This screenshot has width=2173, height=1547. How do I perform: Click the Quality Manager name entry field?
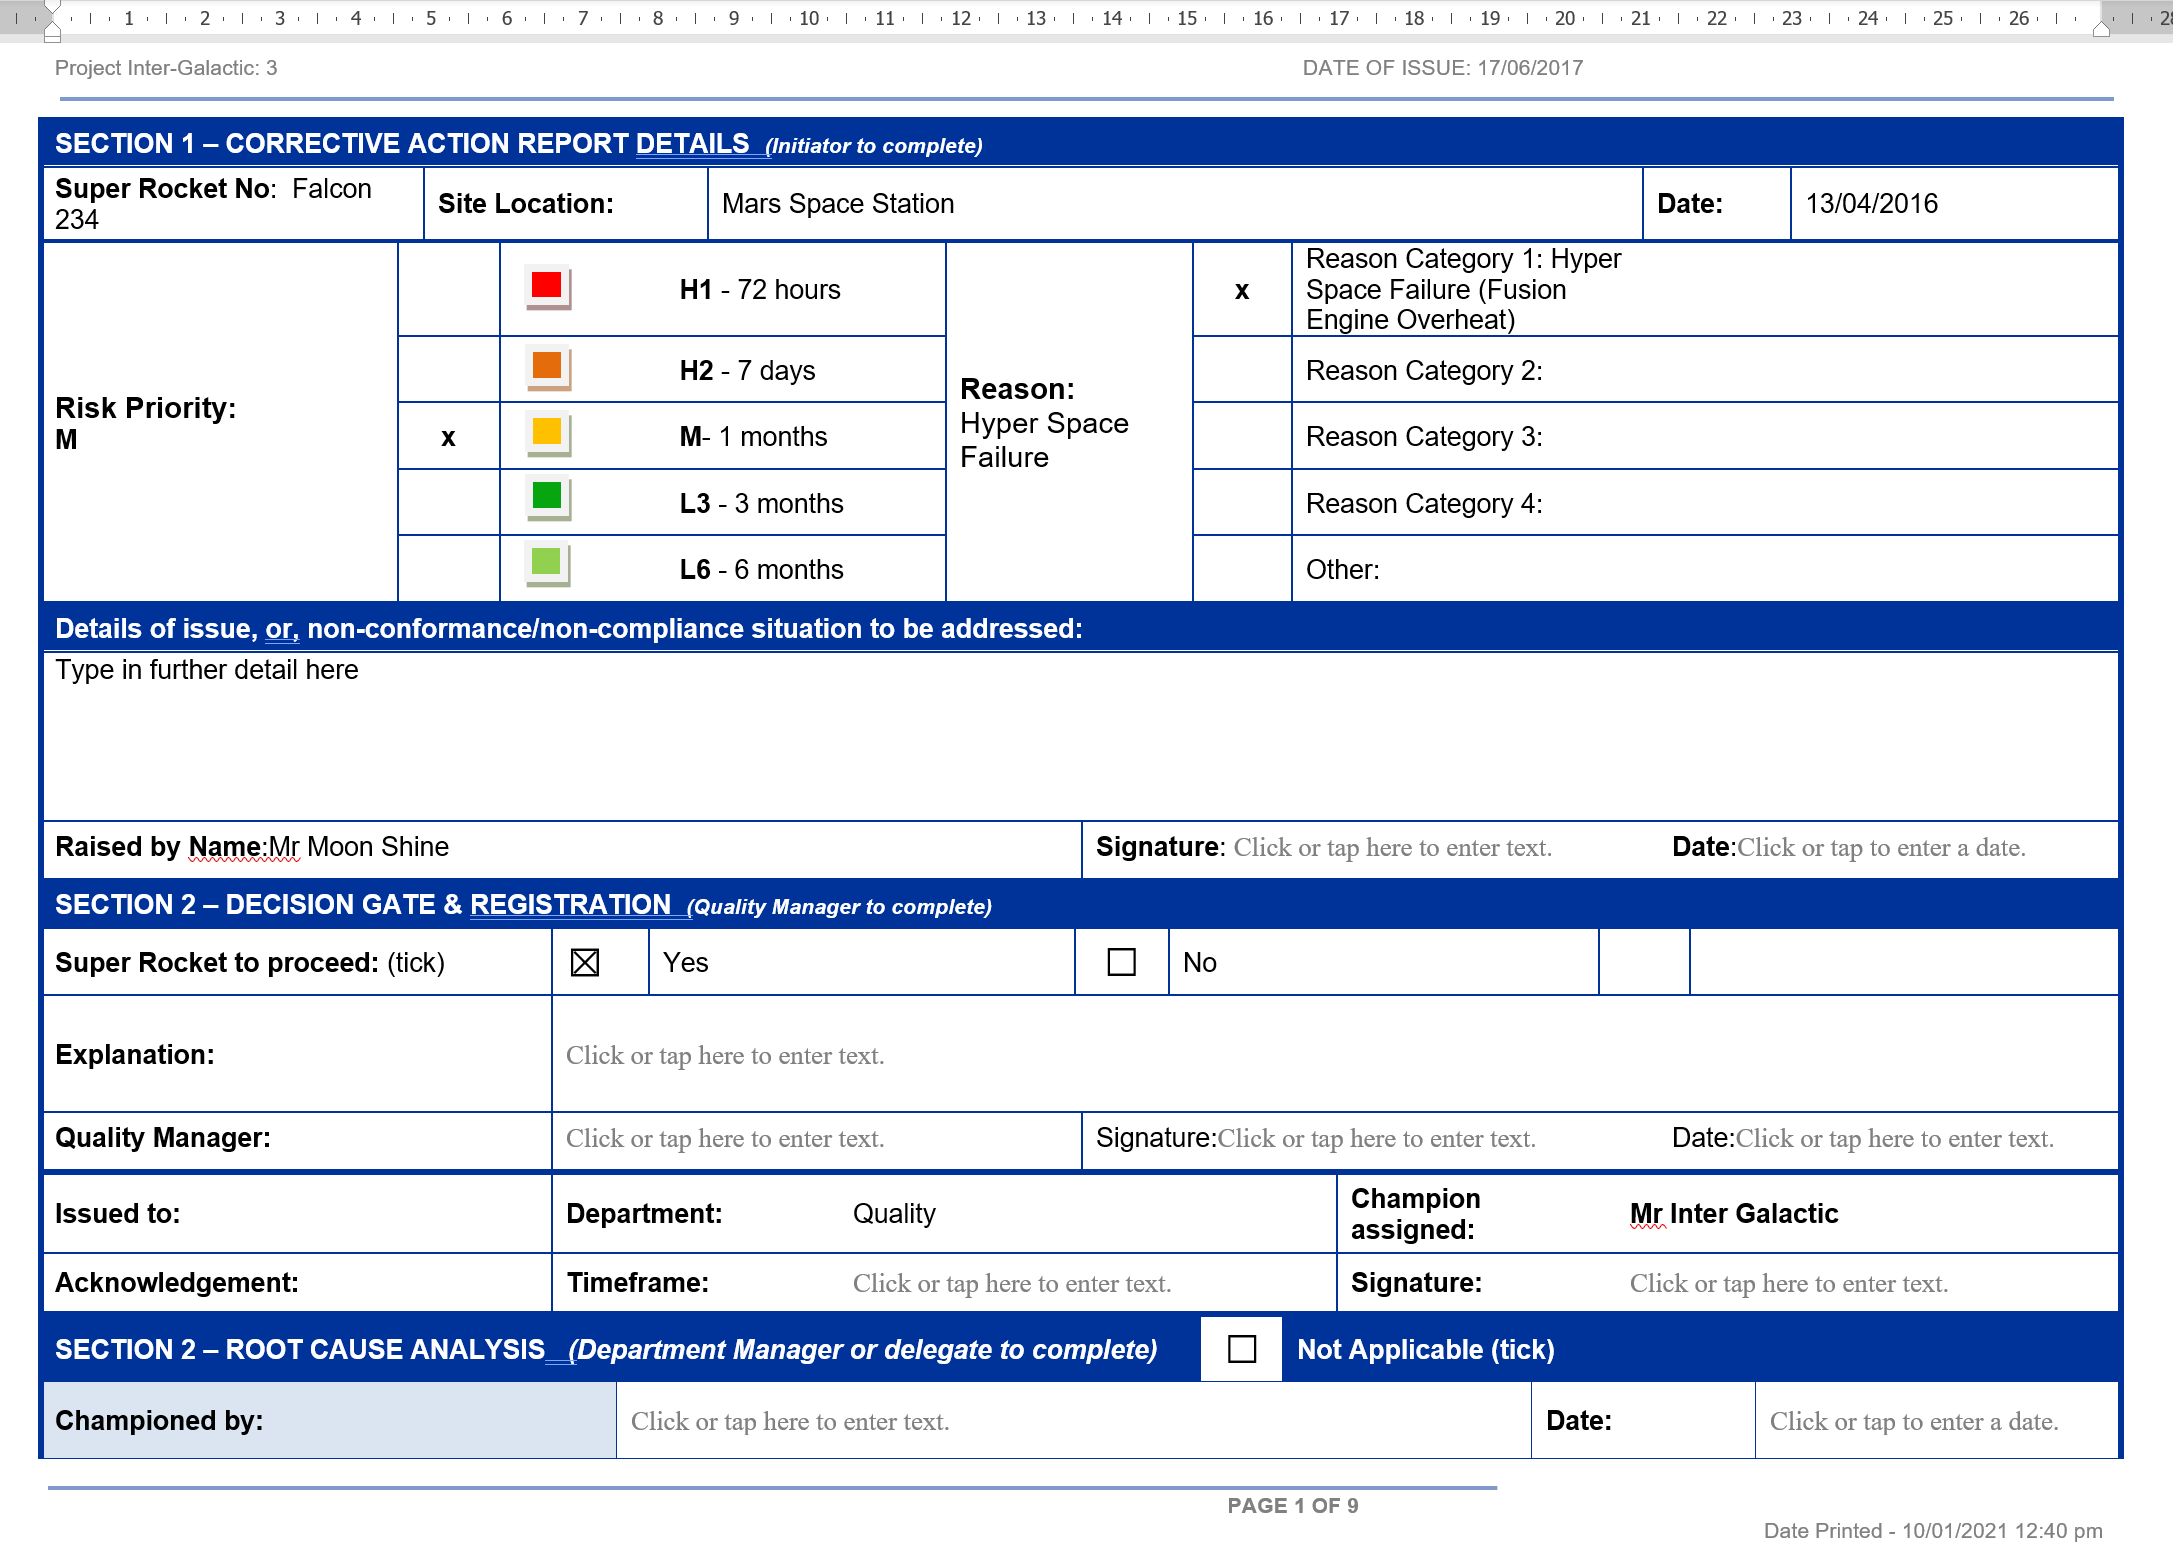724,1139
